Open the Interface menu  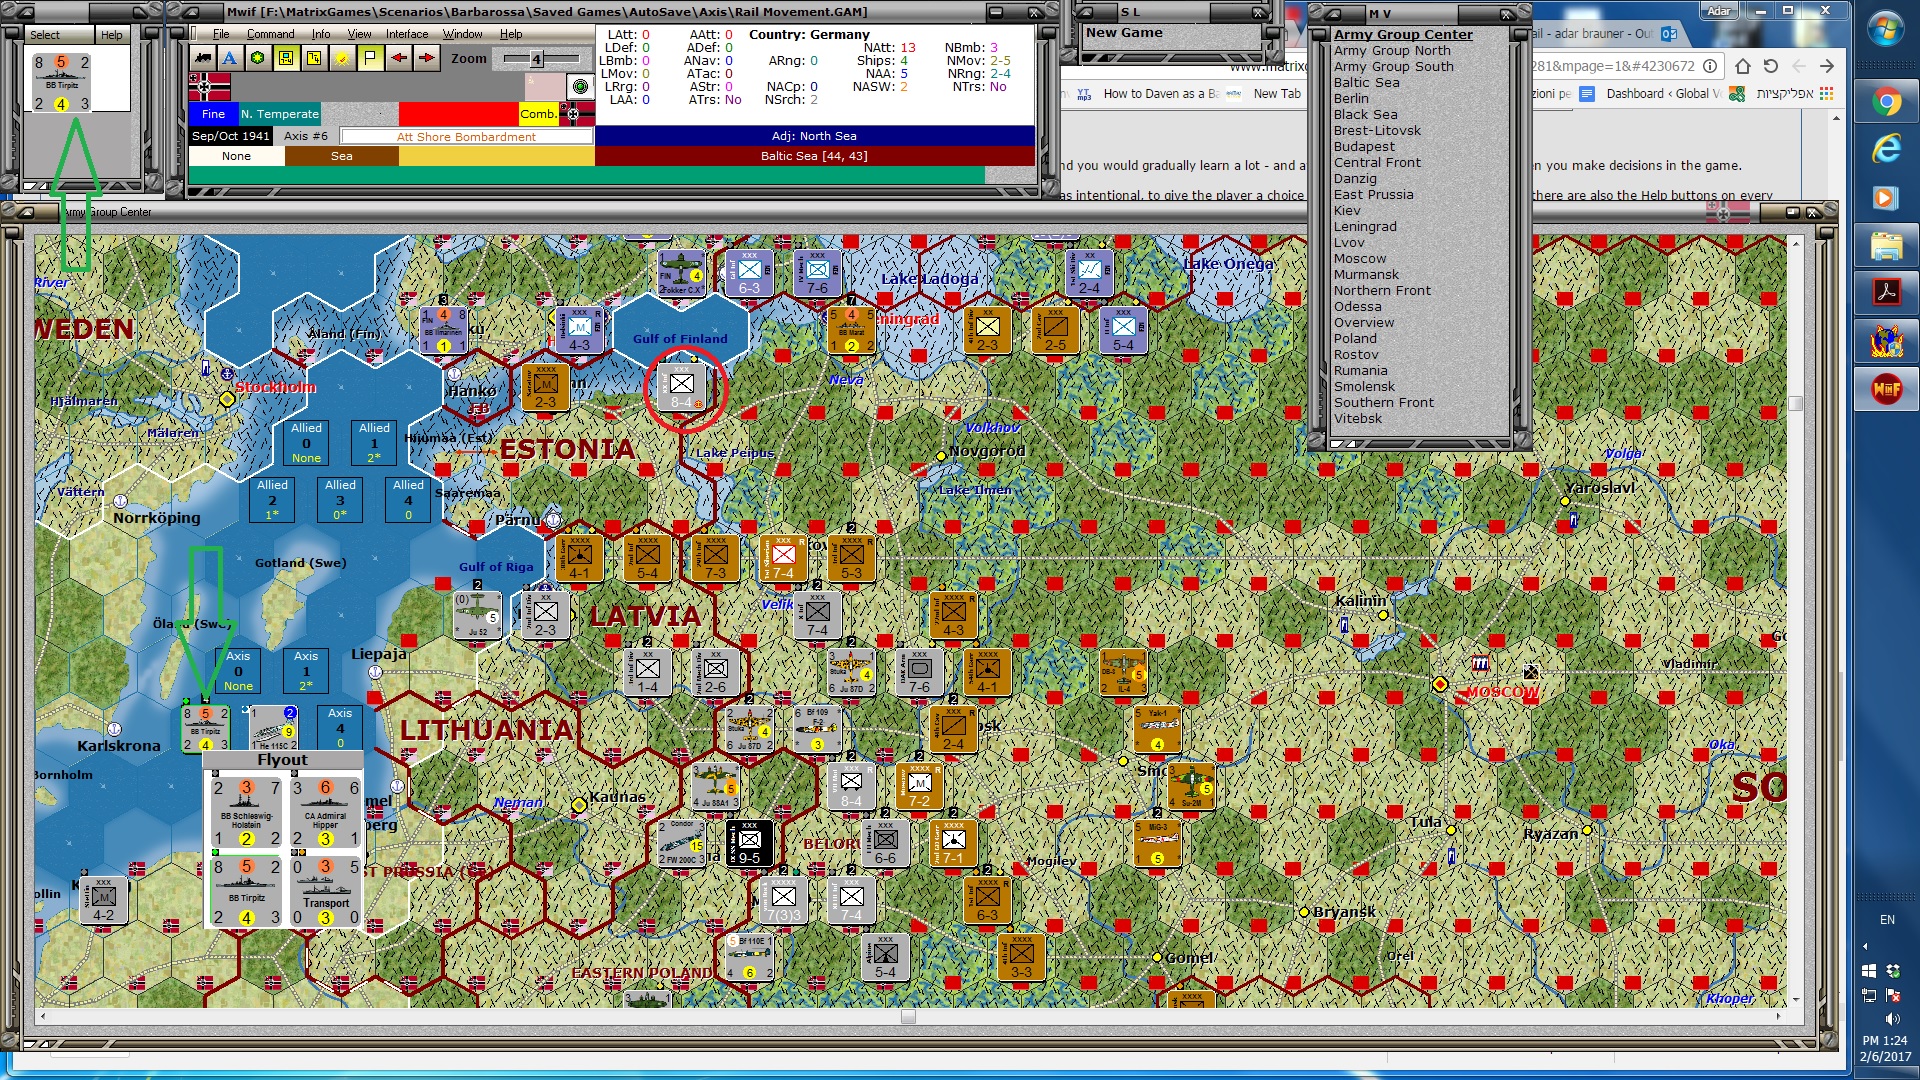pyautogui.click(x=407, y=34)
